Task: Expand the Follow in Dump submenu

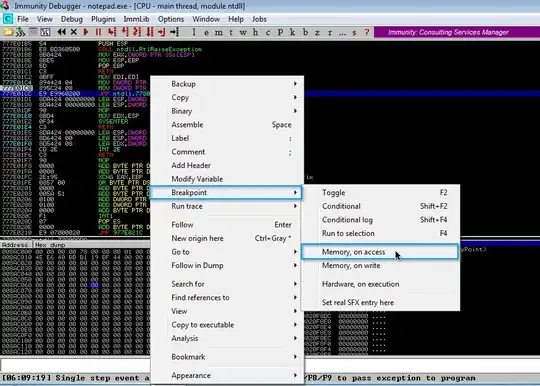Action: point(227,265)
